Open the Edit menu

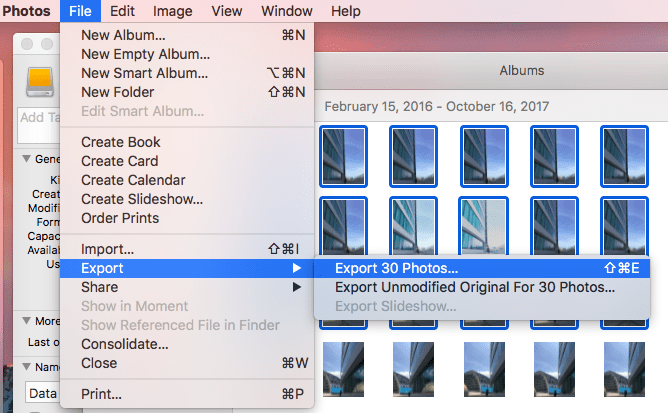point(123,11)
